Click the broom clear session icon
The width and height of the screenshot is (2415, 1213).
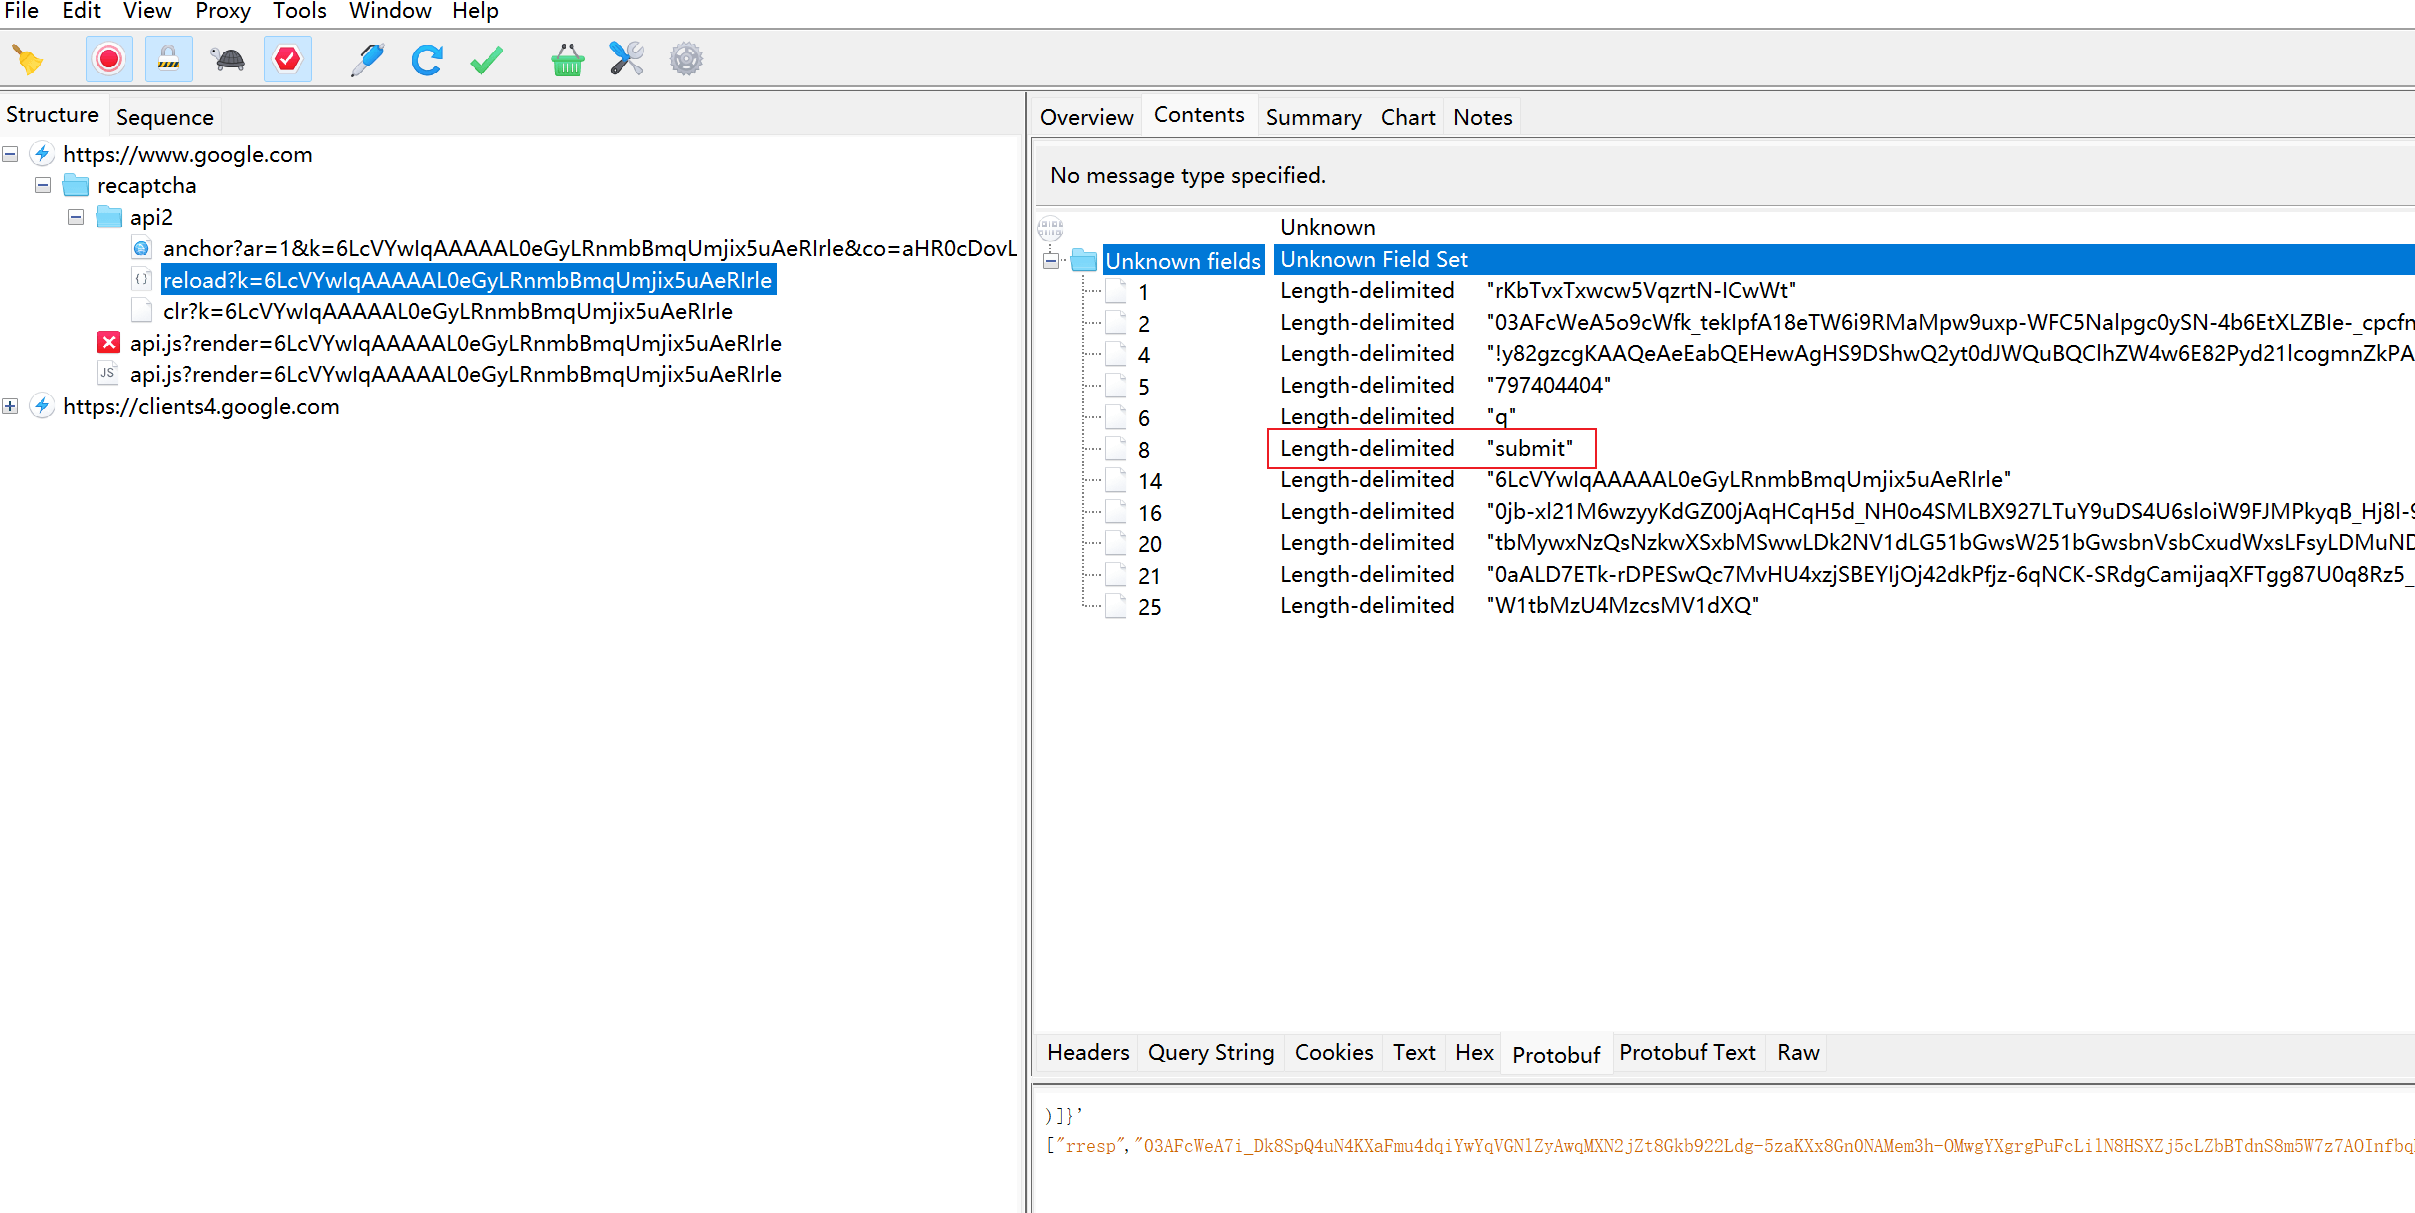[x=28, y=60]
